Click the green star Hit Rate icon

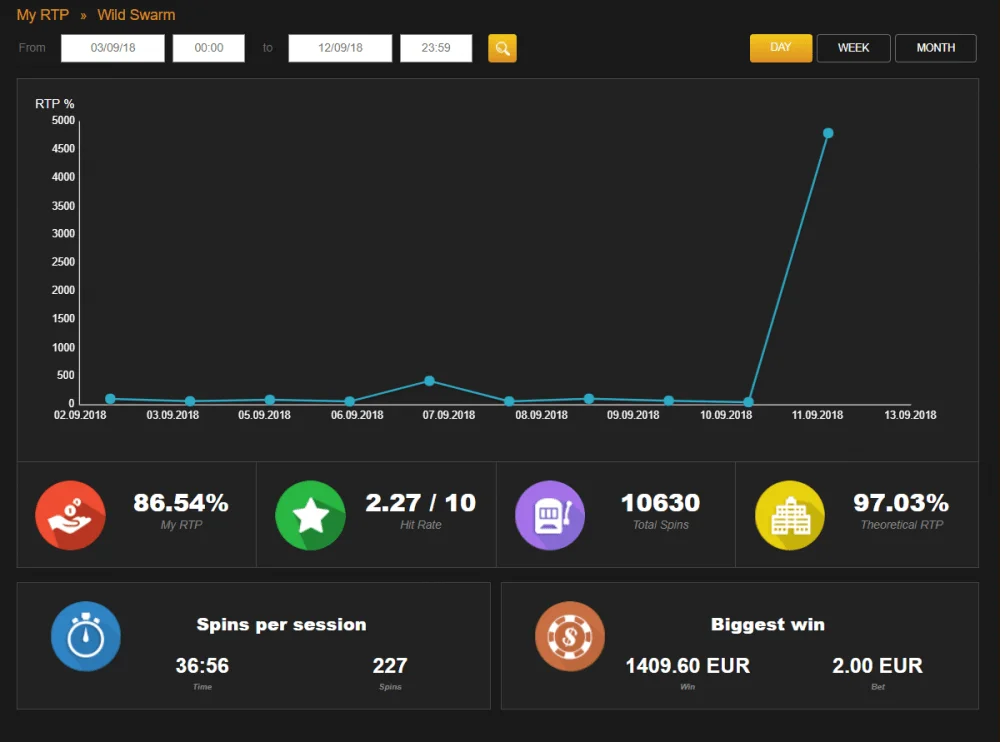click(x=310, y=515)
